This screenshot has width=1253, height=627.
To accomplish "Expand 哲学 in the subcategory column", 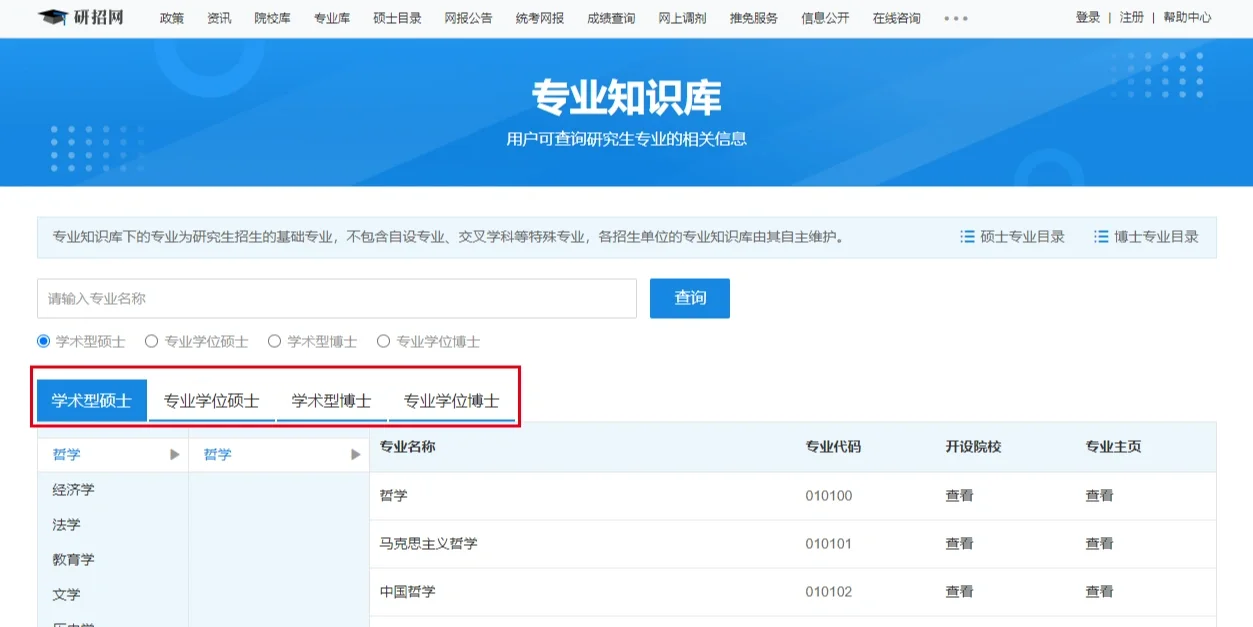I will click(355, 454).
